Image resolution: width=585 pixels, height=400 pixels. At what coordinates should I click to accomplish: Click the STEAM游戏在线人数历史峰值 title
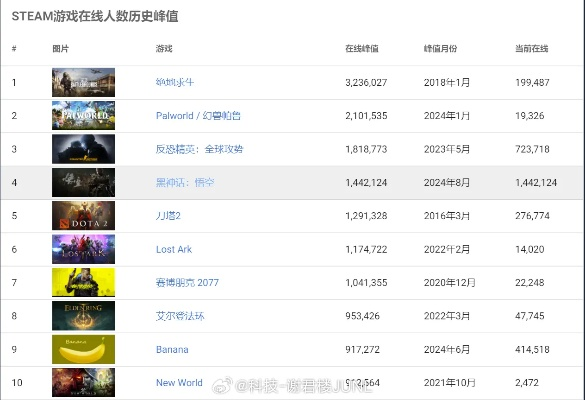pyautogui.click(x=95, y=16)
